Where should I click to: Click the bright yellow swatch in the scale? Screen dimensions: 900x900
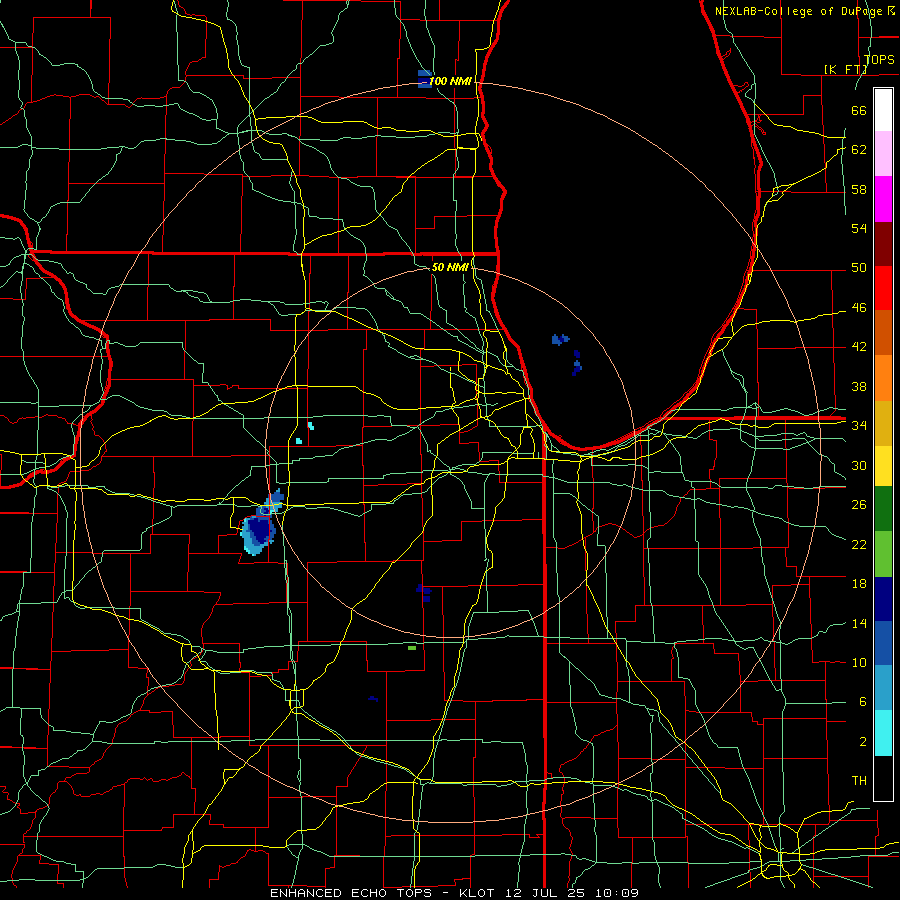pyautogui.click(x=883, y=465)
